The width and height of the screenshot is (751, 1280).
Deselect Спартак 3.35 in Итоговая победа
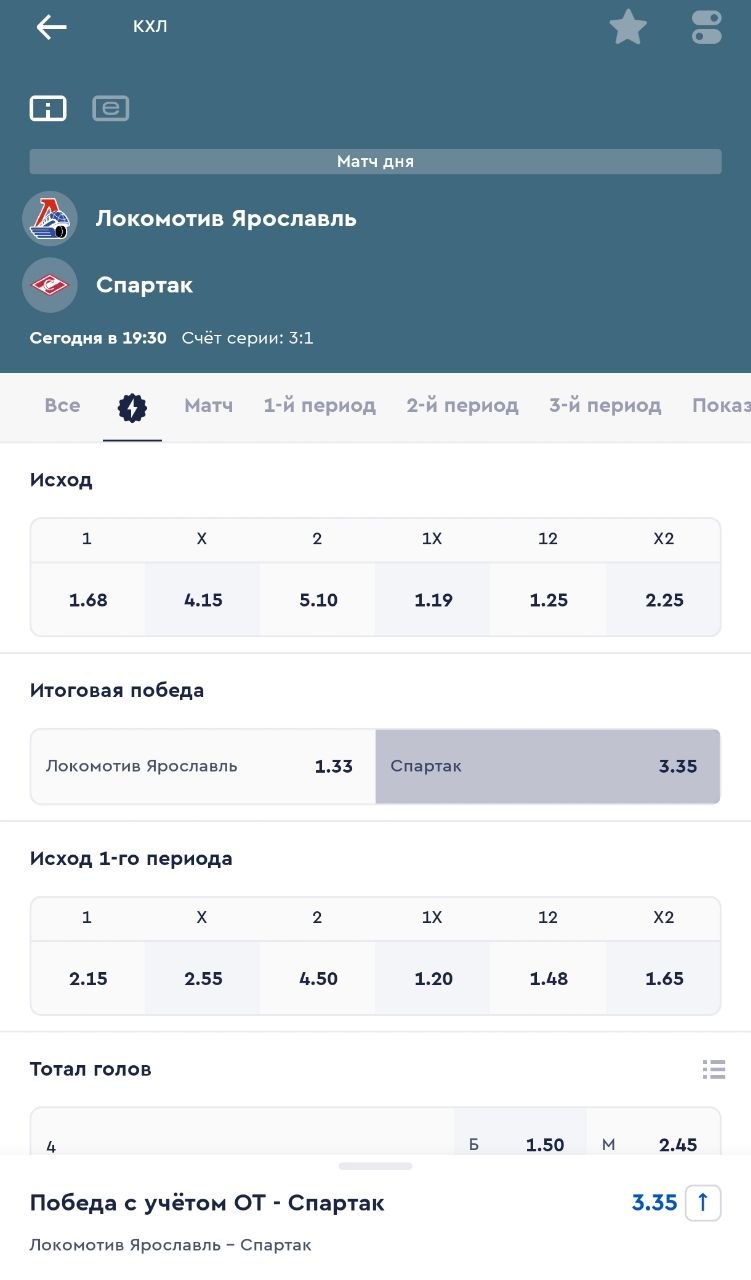tap(547, 767)
